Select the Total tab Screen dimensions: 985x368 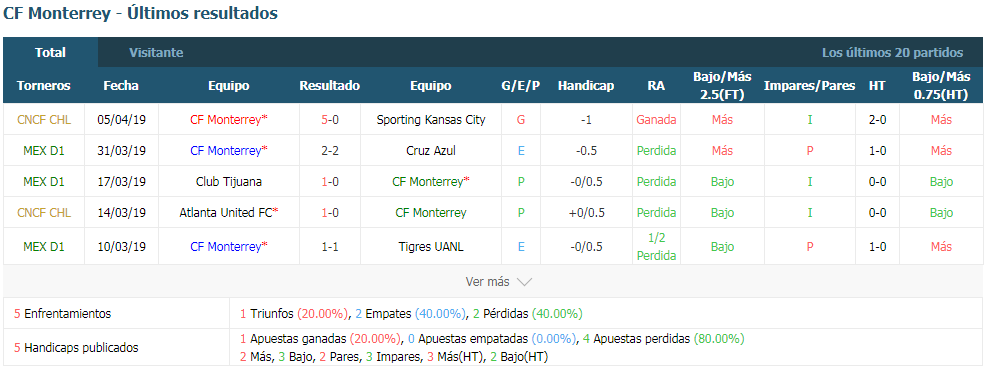point(50,53)
